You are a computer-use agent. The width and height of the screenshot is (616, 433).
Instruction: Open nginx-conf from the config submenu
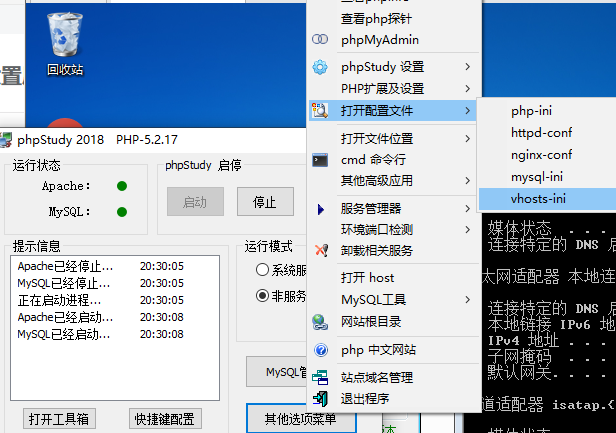547,155
